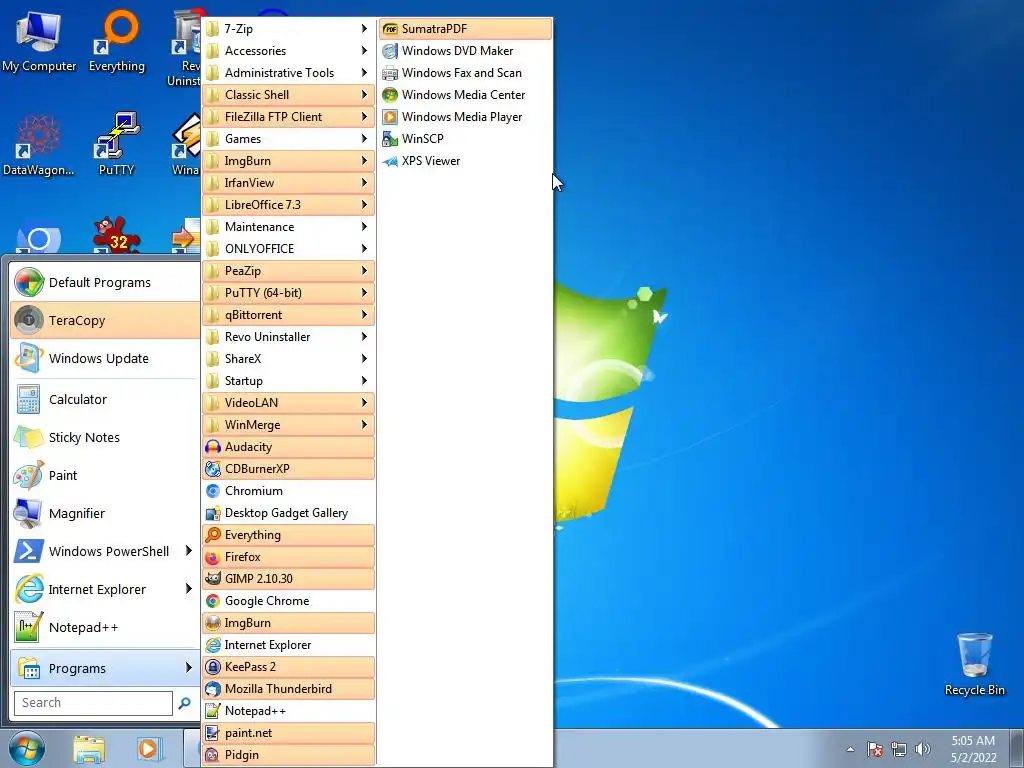Open Windows Update
The height and width of the screenshot is (768, 1024).
tap(105, 358)
